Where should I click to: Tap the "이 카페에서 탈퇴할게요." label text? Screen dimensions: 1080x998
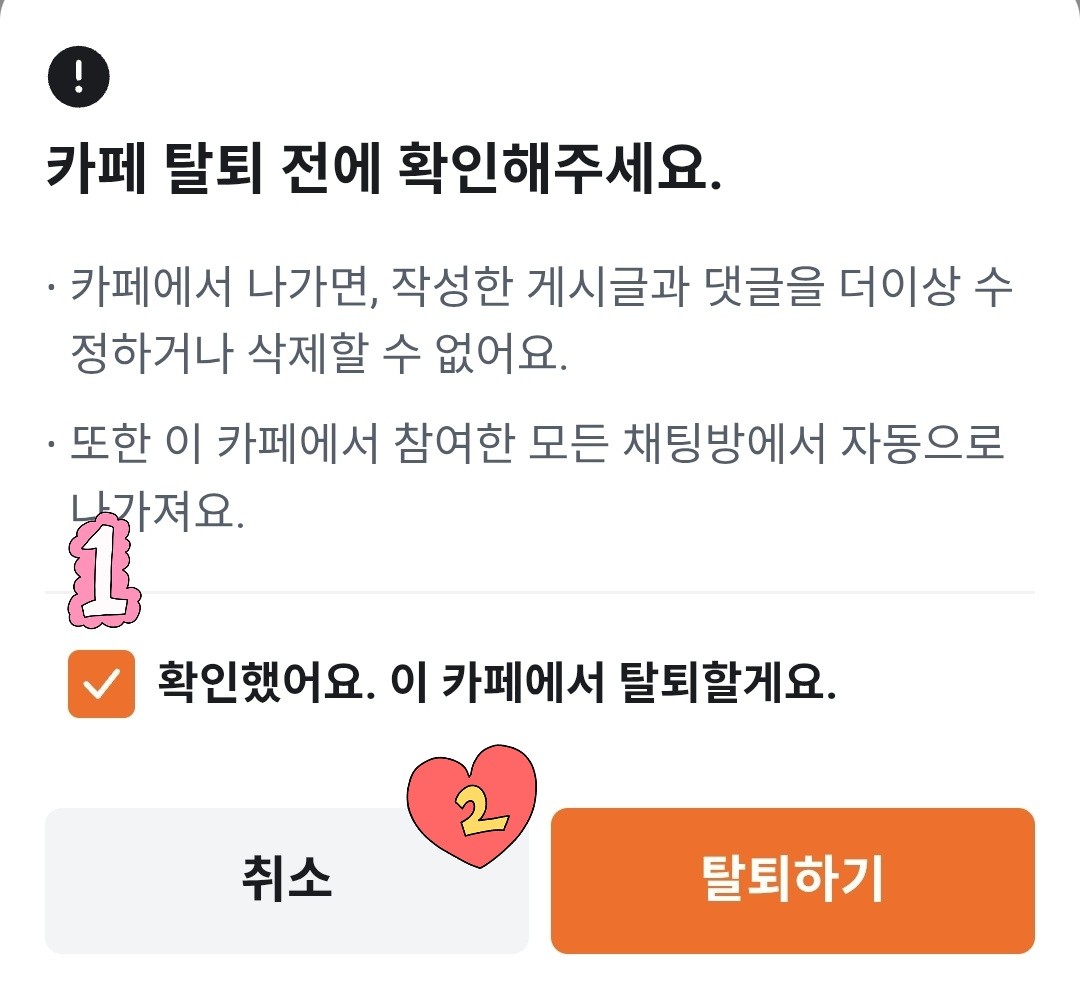click(x=612, y=684)
